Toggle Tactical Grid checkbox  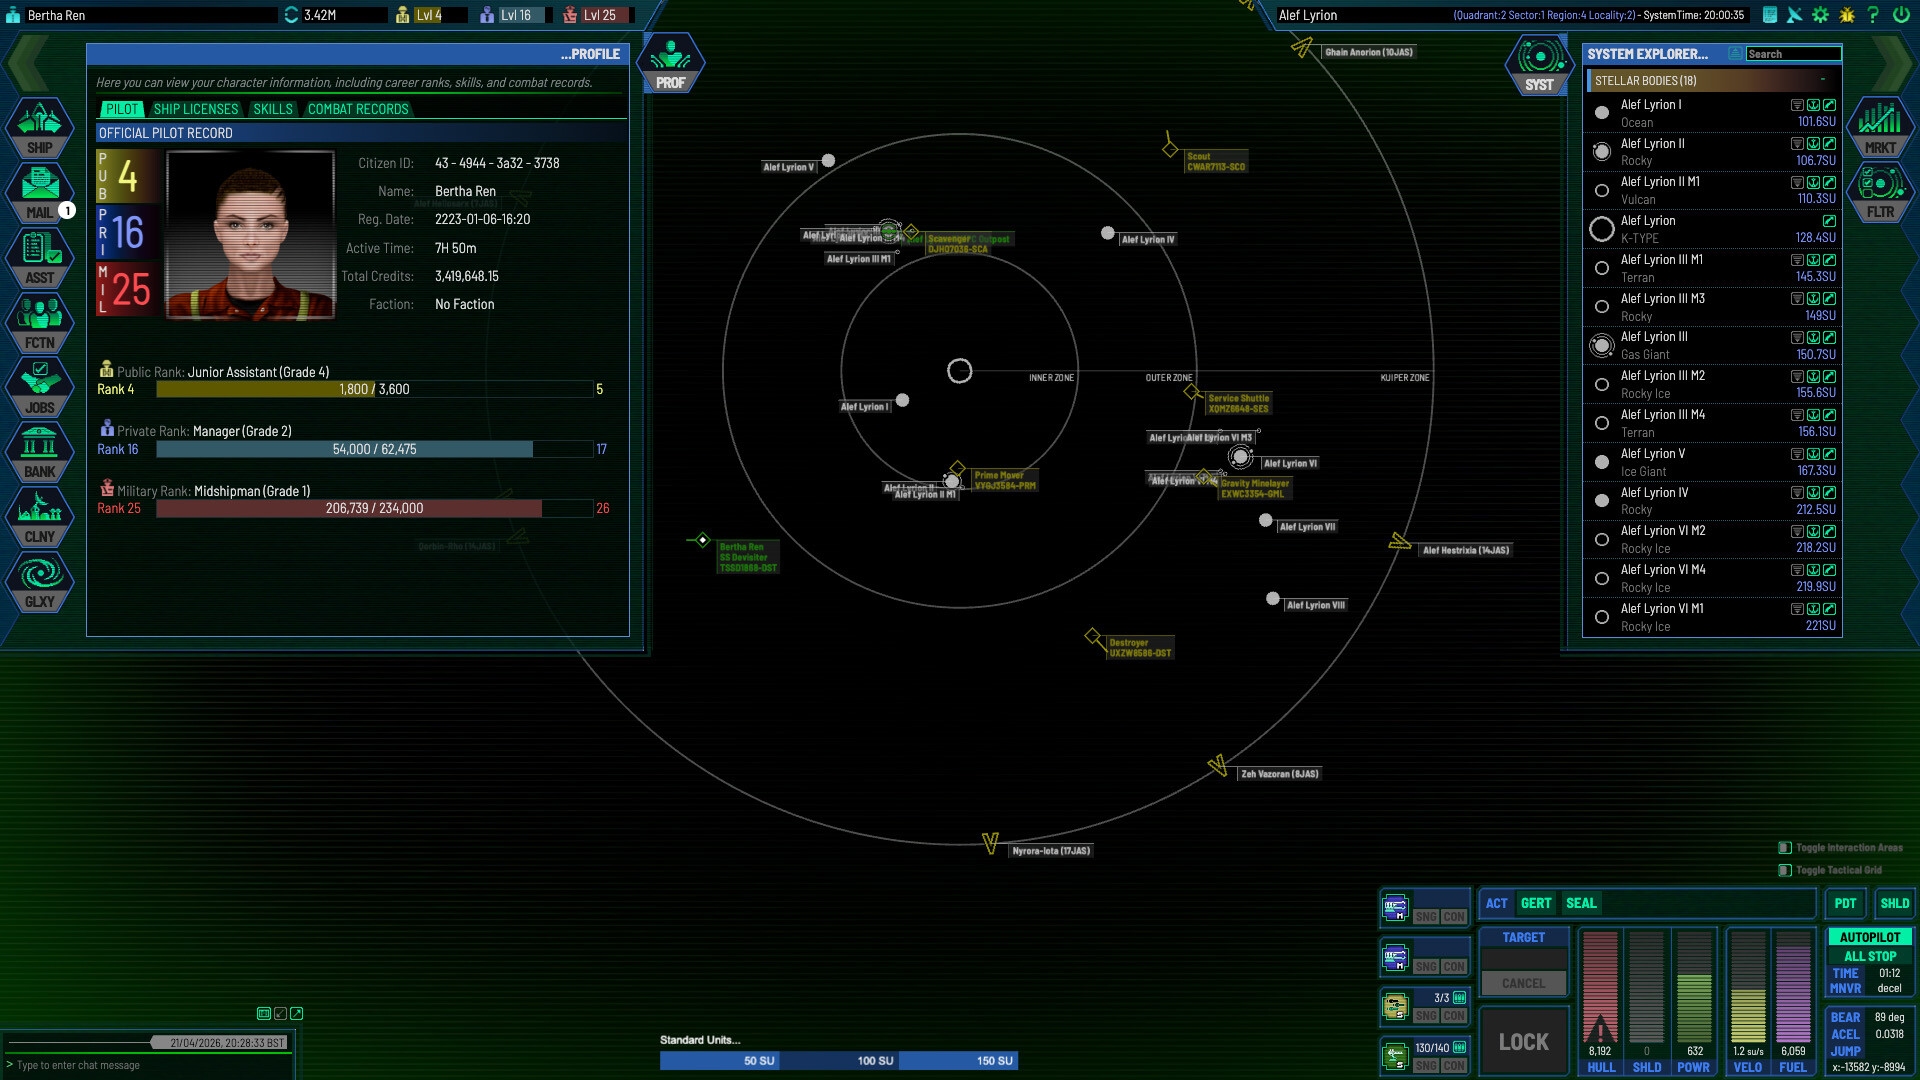[x=1785, y=871]
